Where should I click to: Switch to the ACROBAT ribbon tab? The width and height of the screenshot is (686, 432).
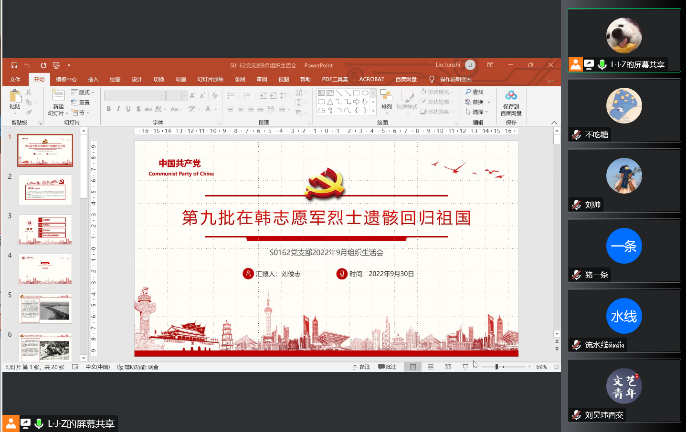coord(372,78)
